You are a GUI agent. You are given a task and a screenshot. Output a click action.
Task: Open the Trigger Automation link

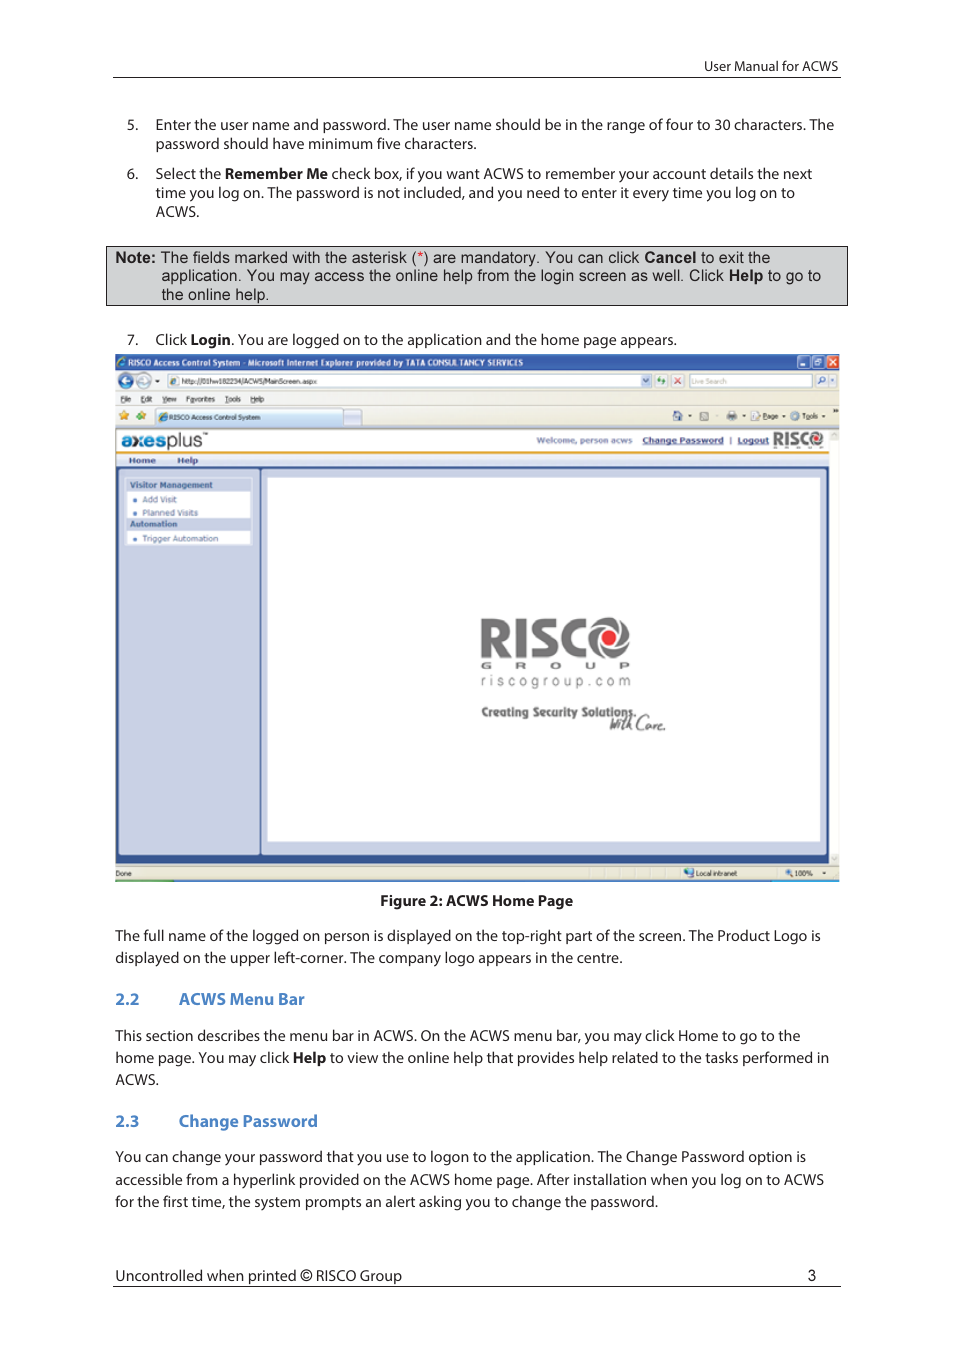180,539
